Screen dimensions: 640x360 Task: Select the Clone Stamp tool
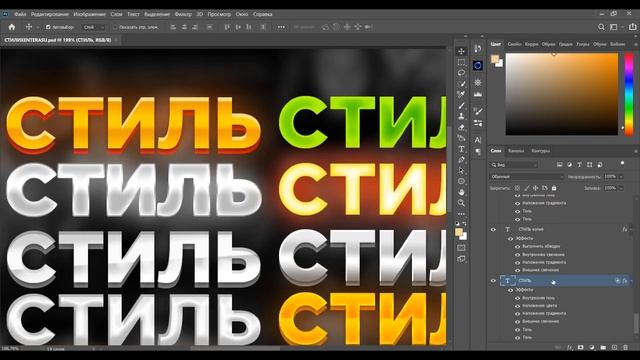(461, 116)
